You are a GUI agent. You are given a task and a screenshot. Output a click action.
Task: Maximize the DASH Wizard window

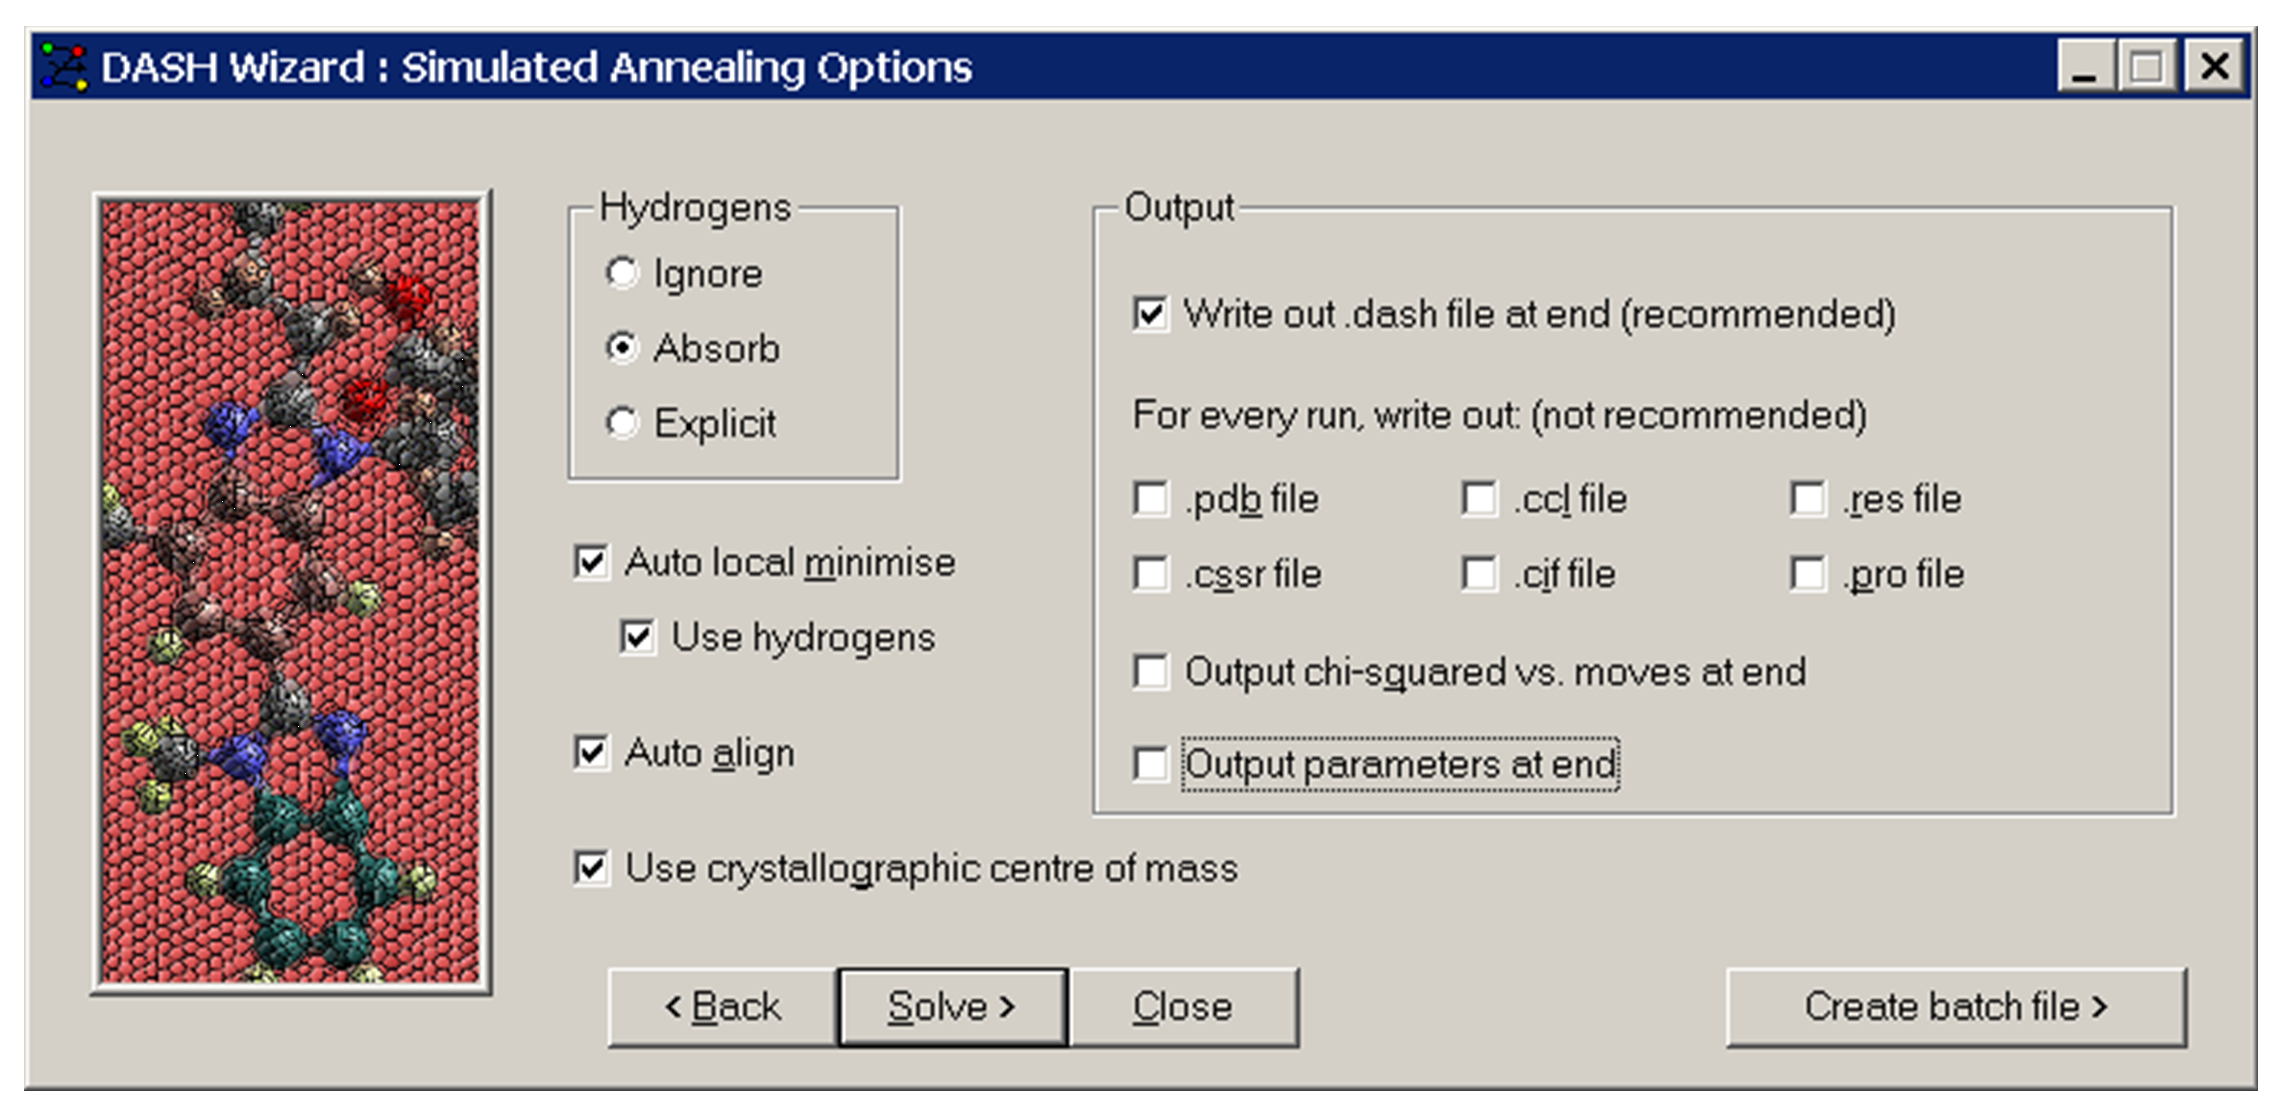pos(2146,67)
